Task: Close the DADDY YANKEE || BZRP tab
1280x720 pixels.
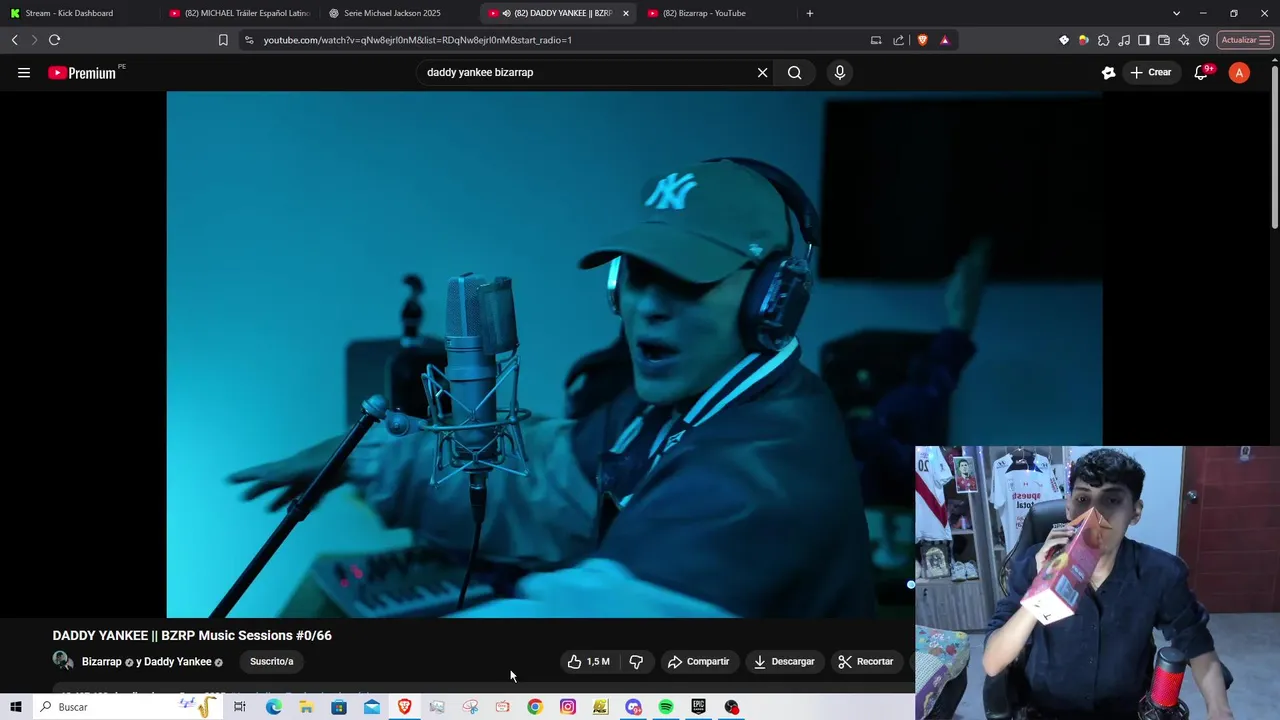Action: pyautogui.click(x=626, y=13)
